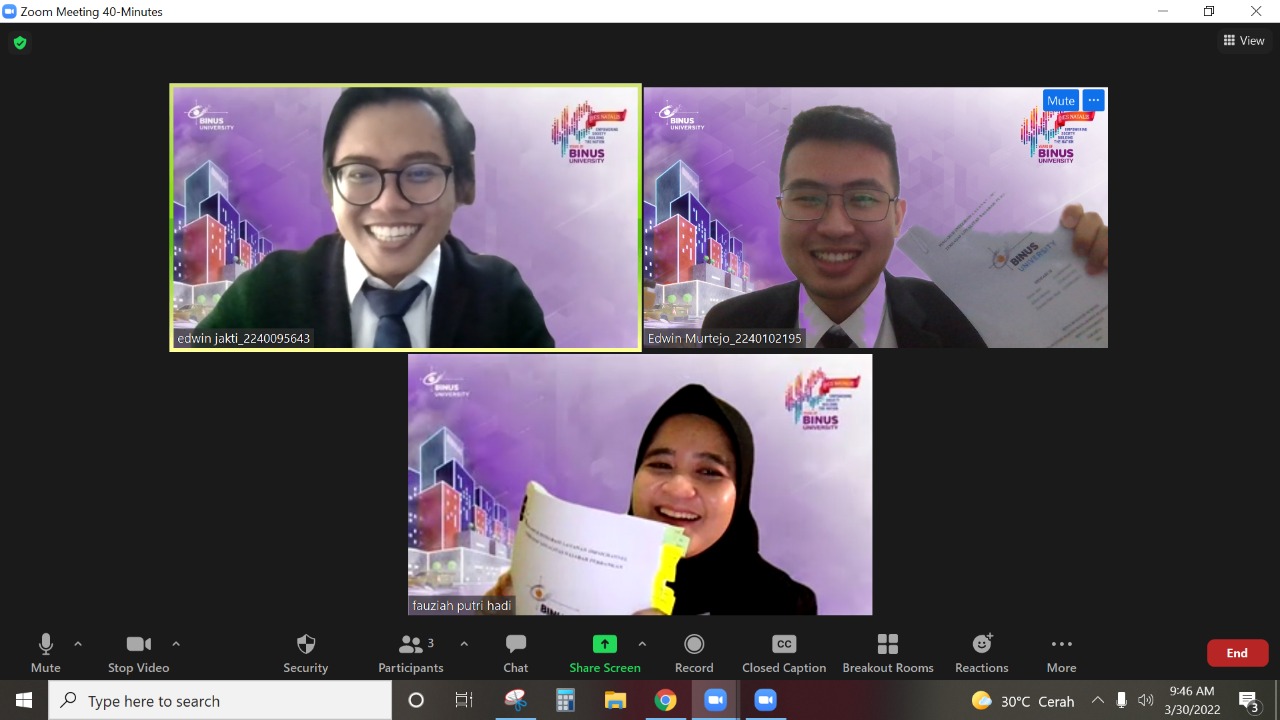This screenshot has width=1280, height=720.
Task: Expand video options arrow beside Stop Video
Action: coord(176,644)
